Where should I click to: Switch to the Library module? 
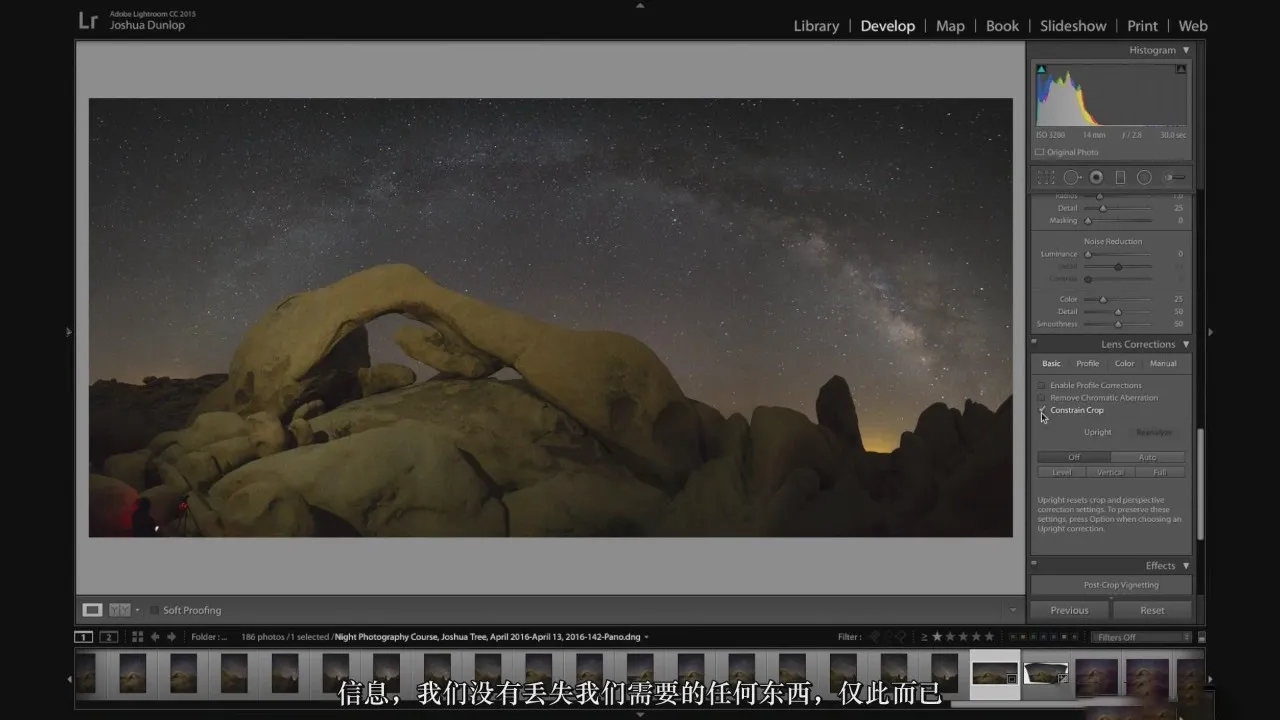point(816,26)
